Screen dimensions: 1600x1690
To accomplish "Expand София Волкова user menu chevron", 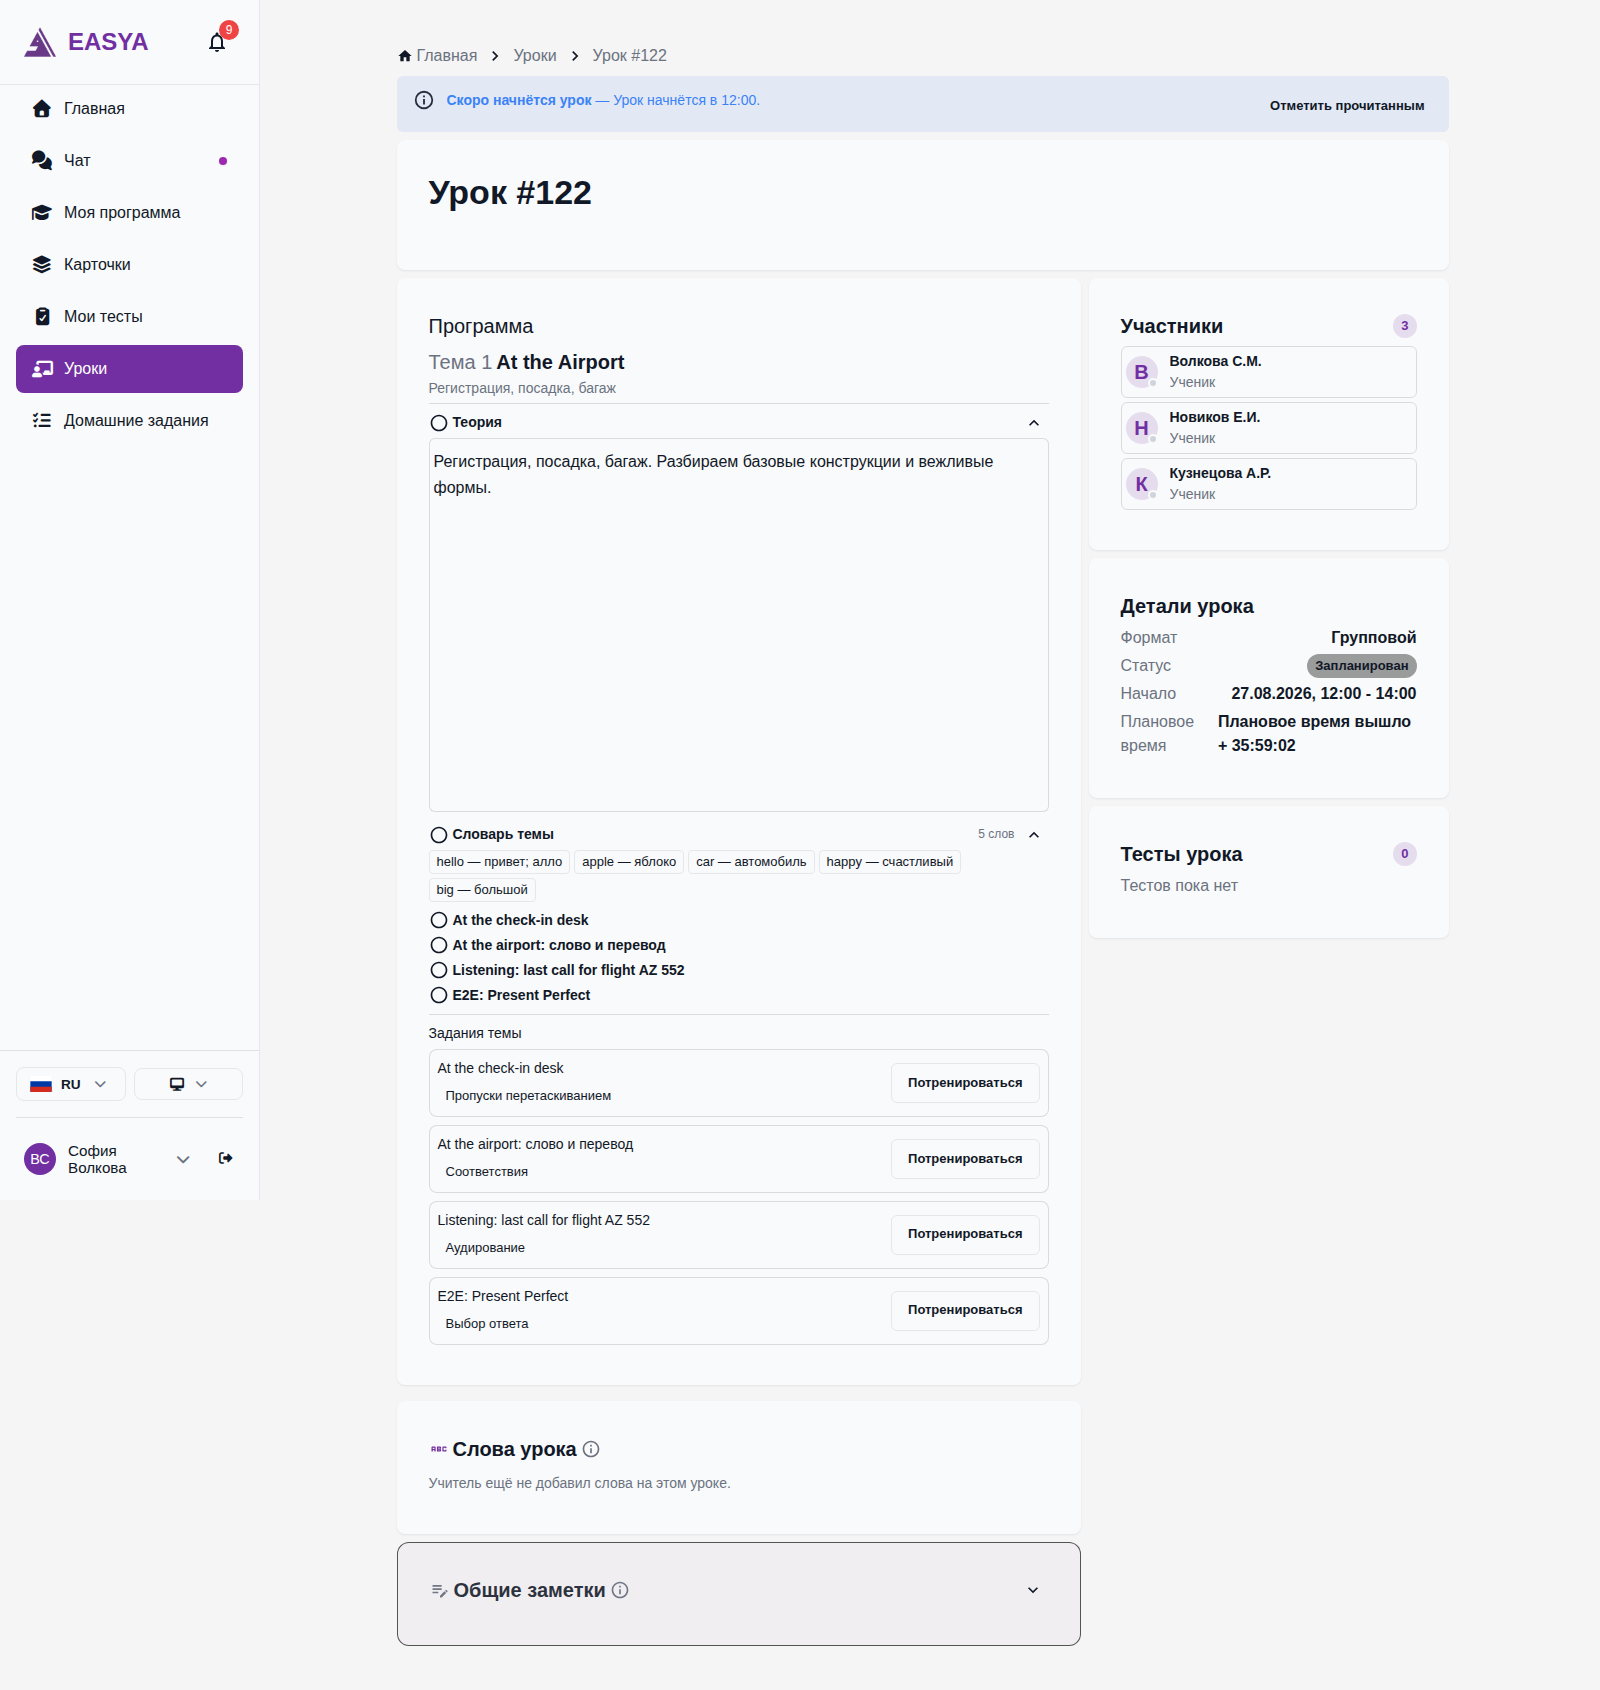I will 183,1159.
